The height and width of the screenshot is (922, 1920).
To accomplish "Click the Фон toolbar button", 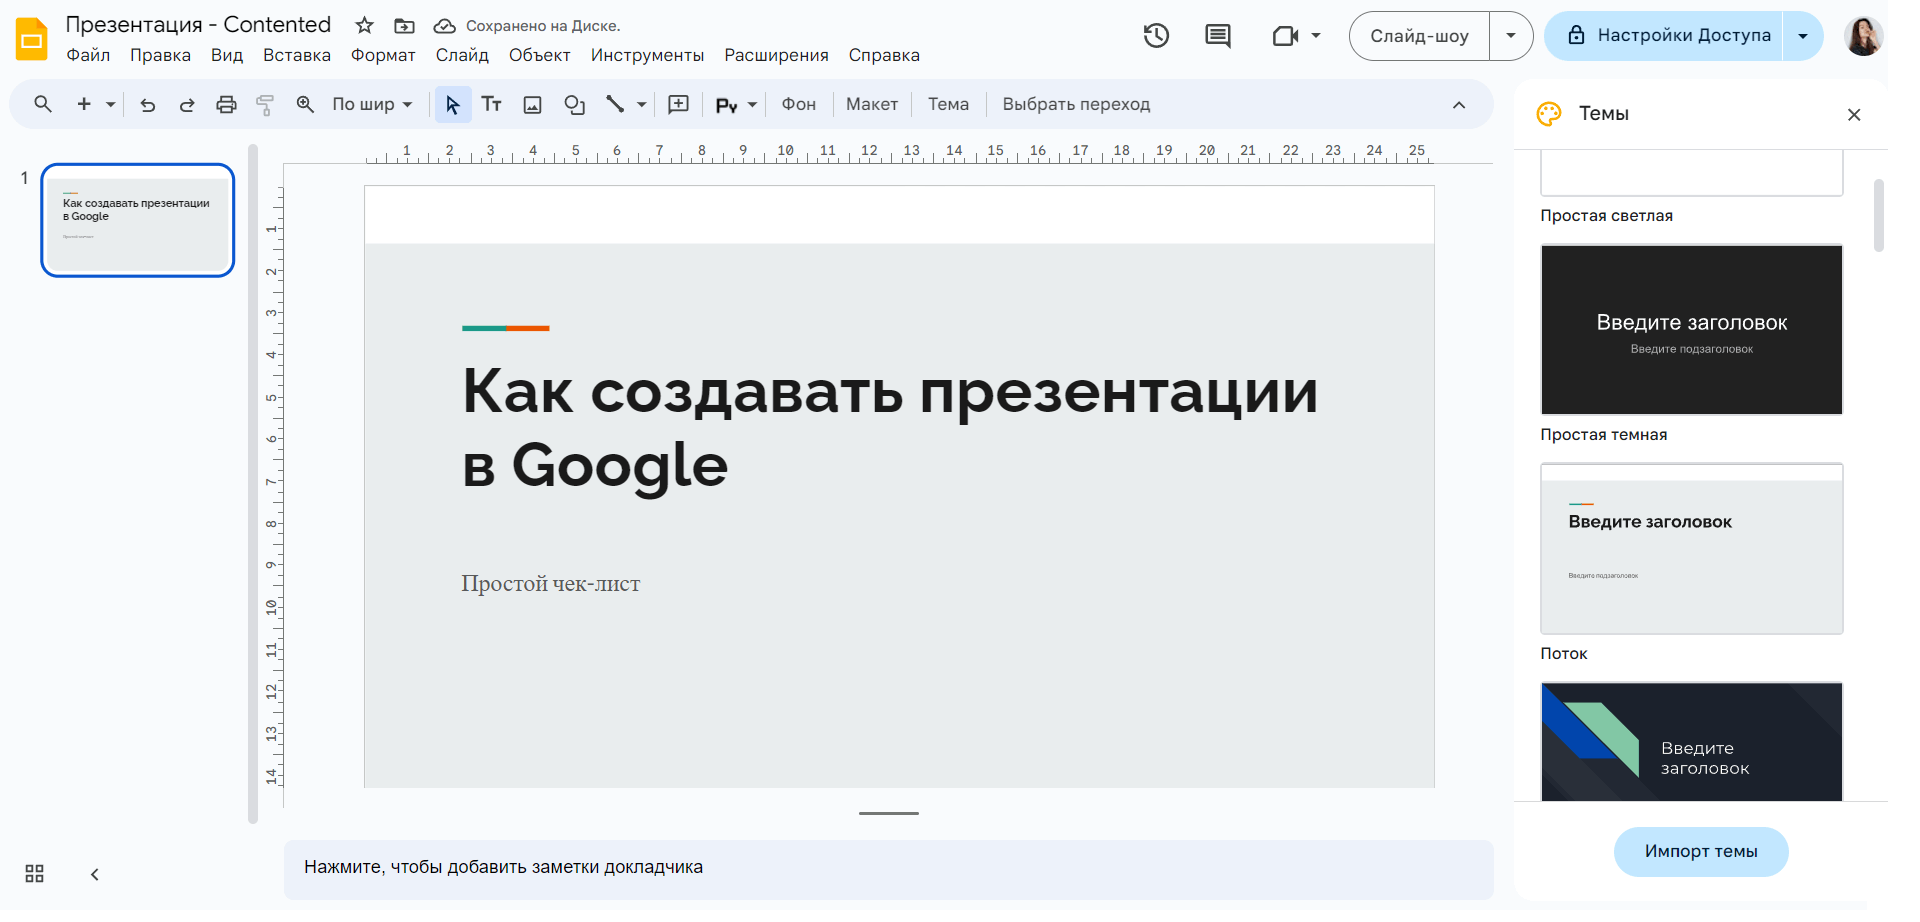I will [798, 104].
